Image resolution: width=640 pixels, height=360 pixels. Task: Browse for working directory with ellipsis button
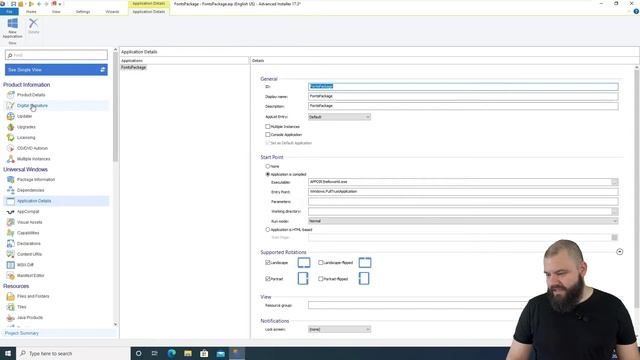tap(614, 211)
